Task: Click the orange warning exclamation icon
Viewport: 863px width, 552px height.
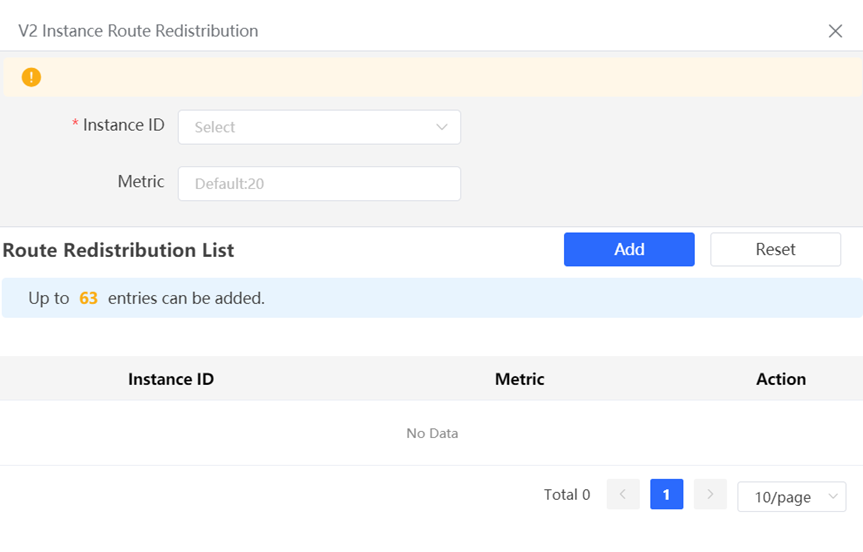Action: point(31,77)
